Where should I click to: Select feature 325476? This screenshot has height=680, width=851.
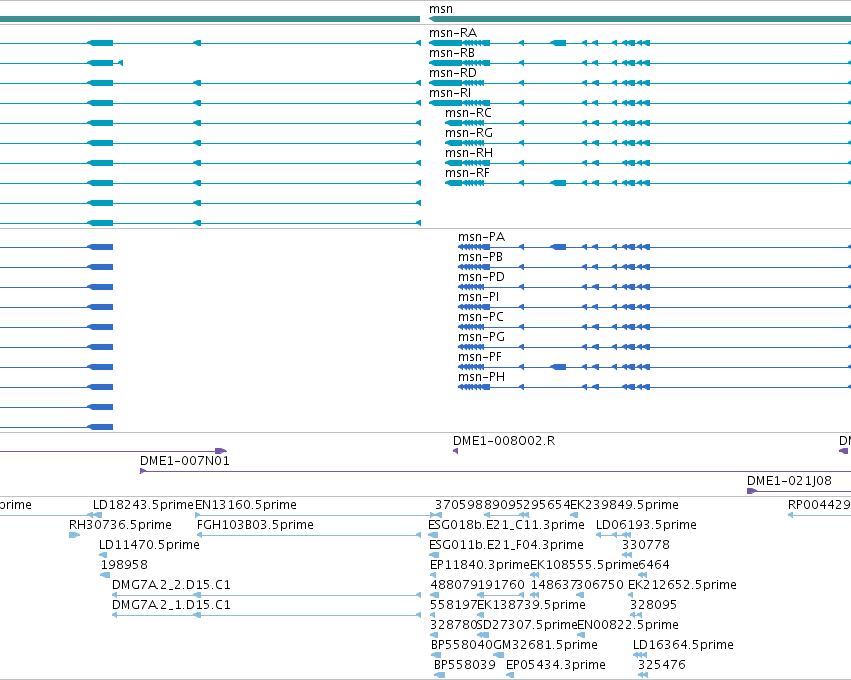(662, 666)
